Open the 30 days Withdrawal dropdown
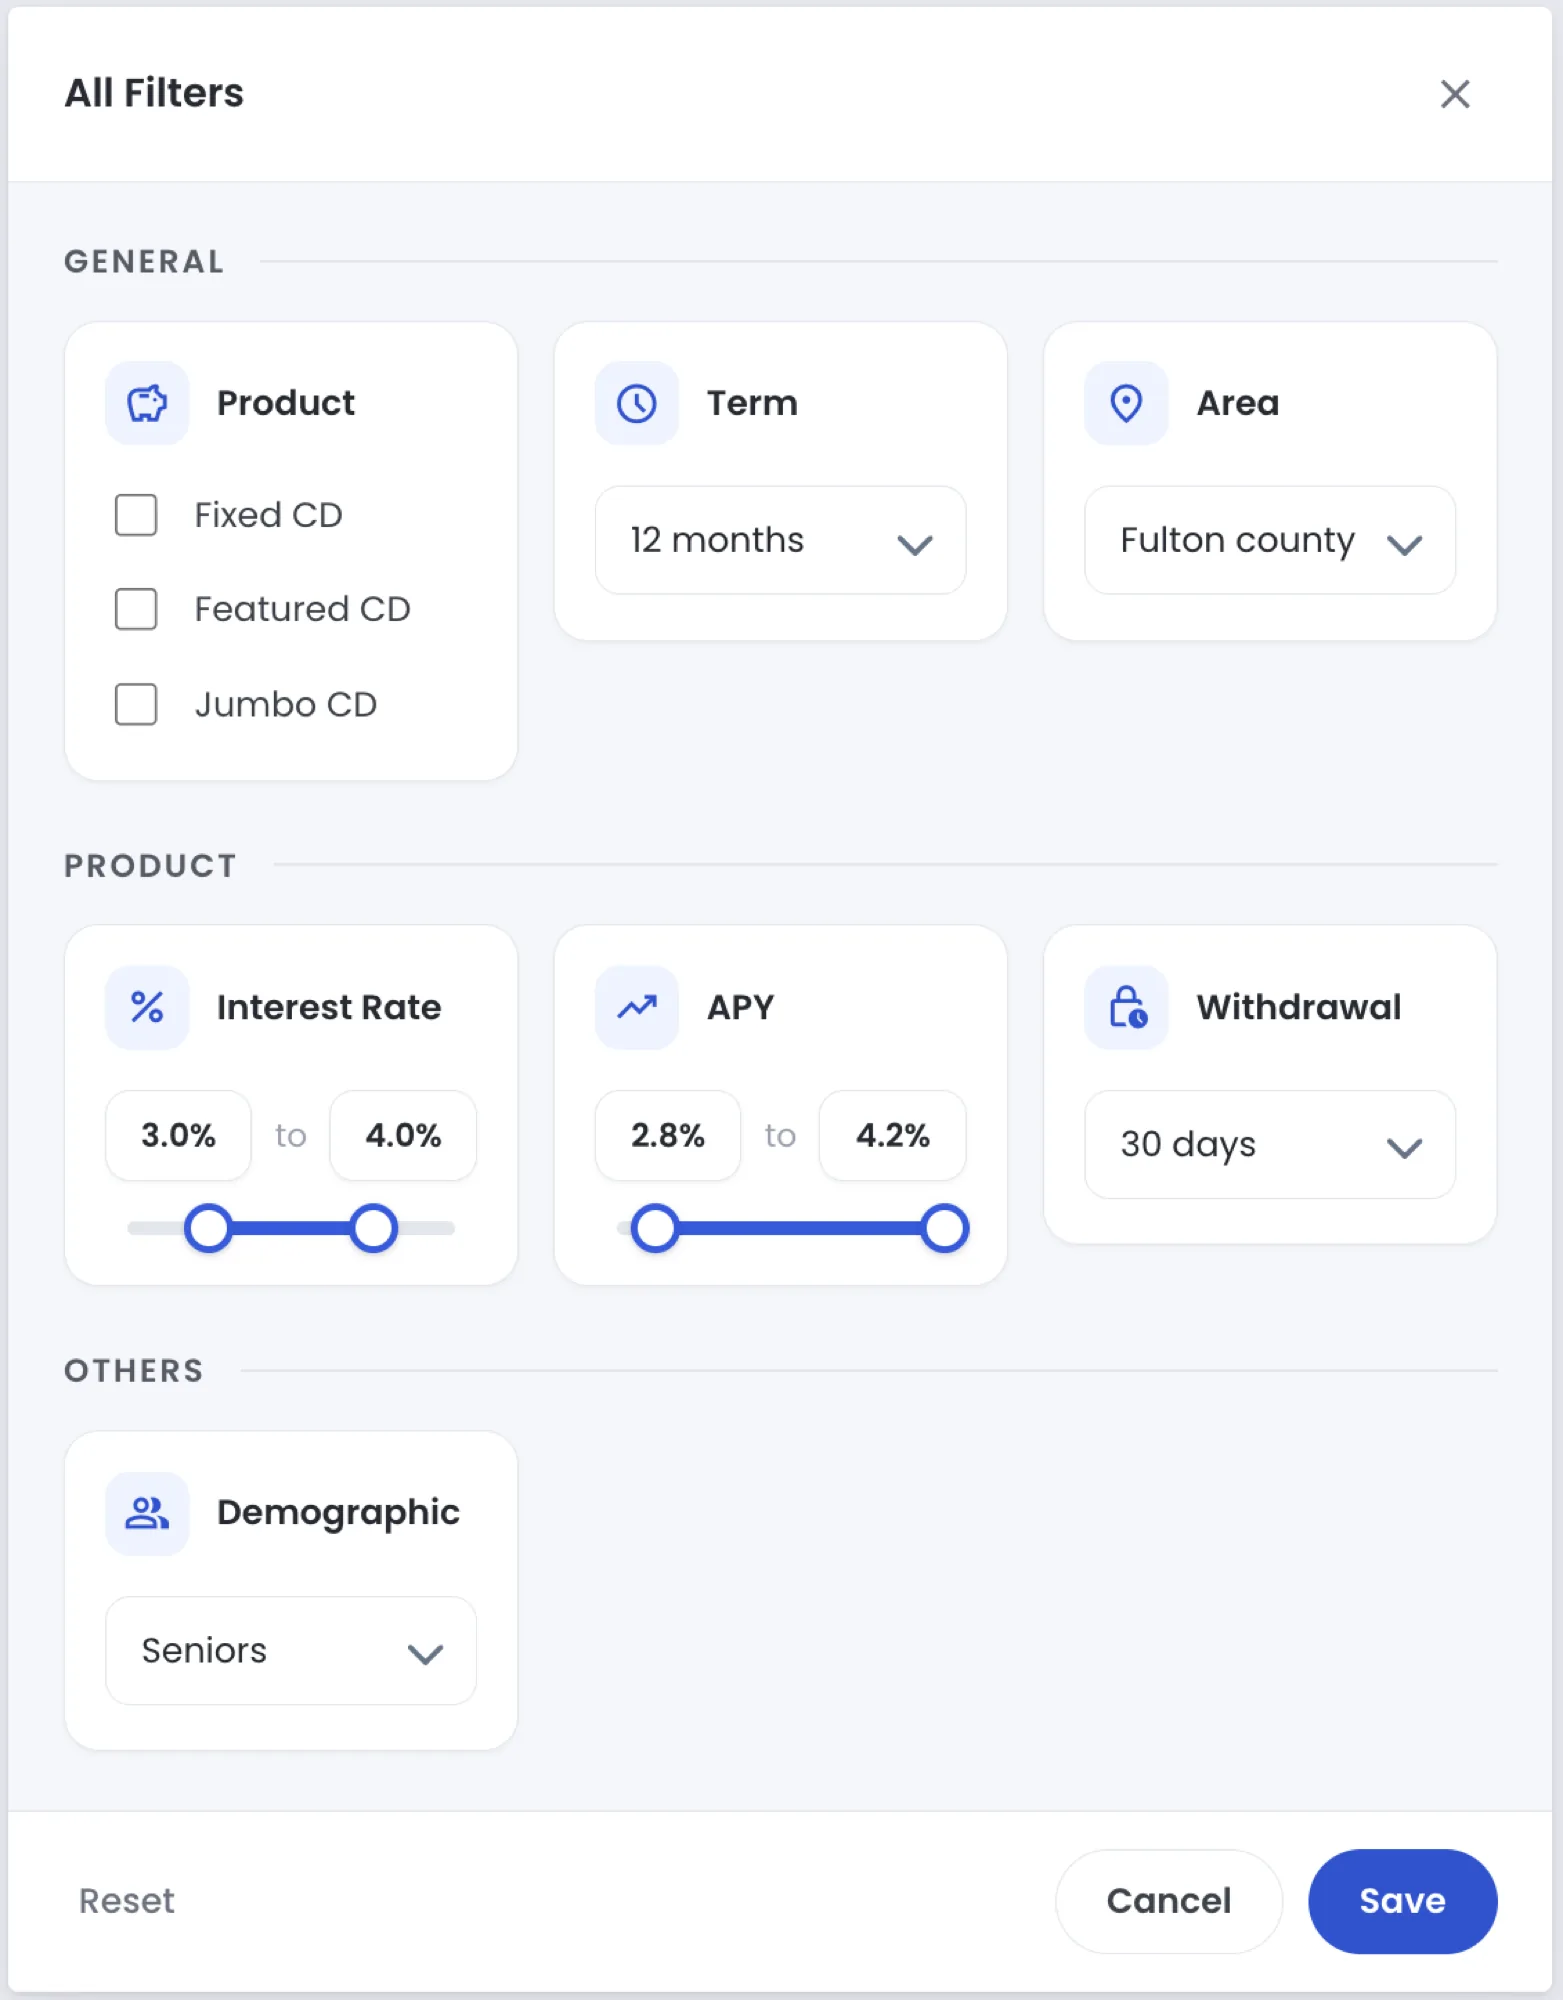 (1270, 1144)
